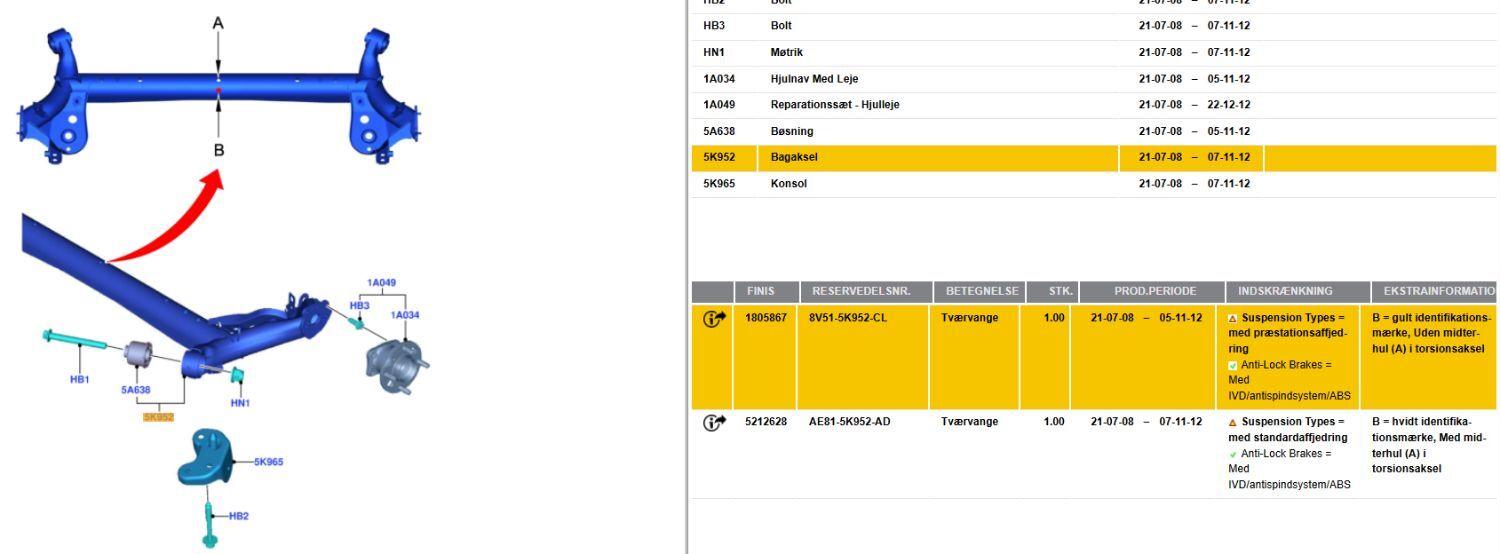Click the info icon for part 1805867
Viewport: 1500px width, 554px height.
[714, 319]
